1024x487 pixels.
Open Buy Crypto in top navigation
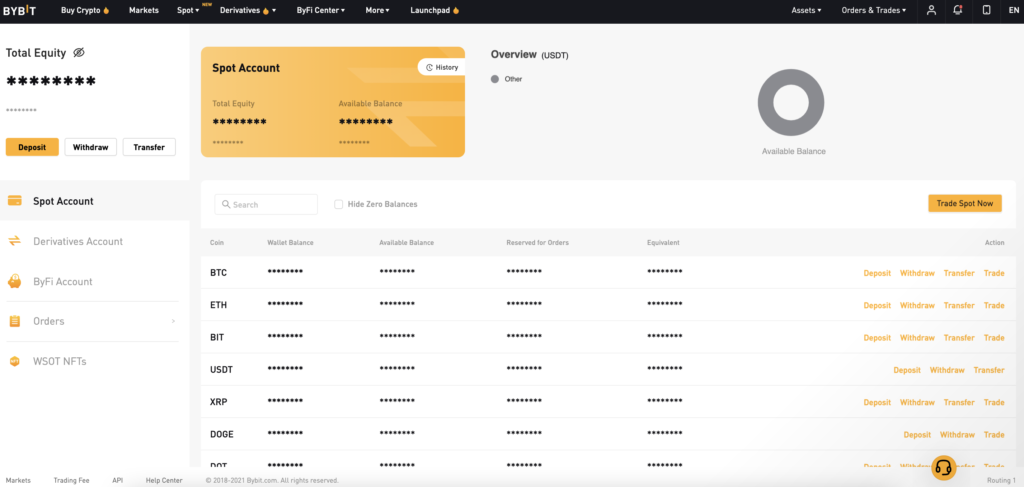pyautogui.click(x=85, y=10)
